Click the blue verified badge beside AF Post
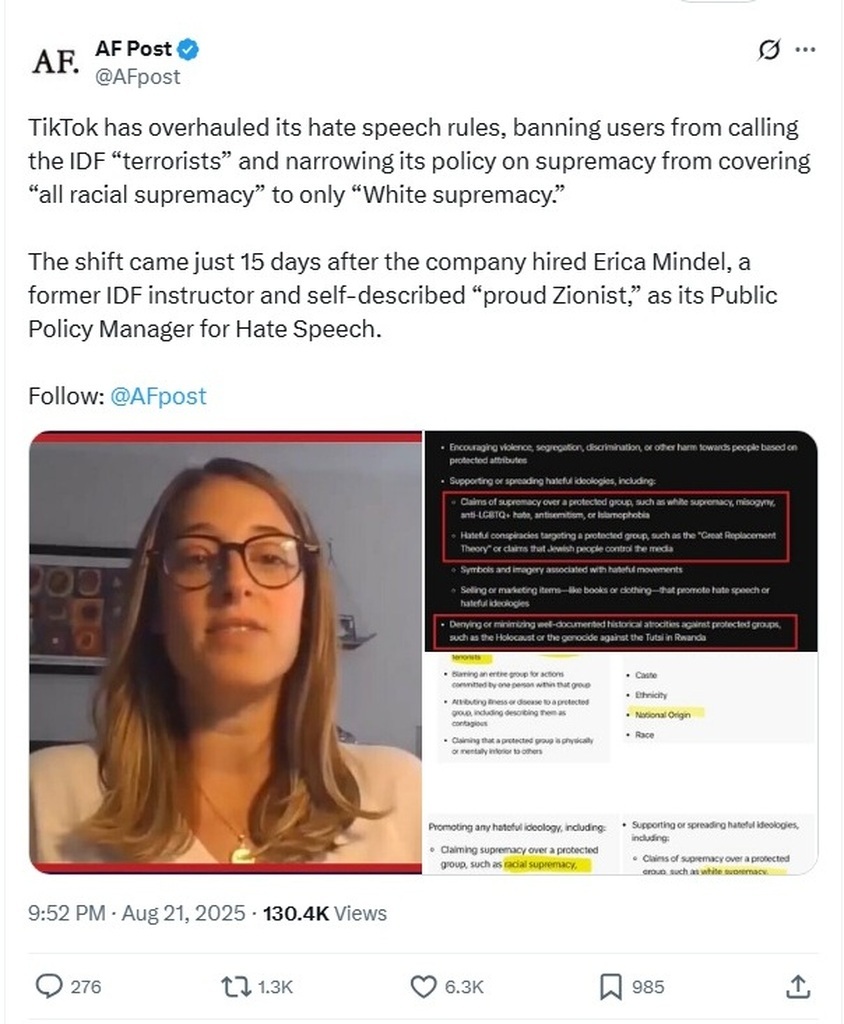Screen dimensions: 844x1024 (189, 49)
